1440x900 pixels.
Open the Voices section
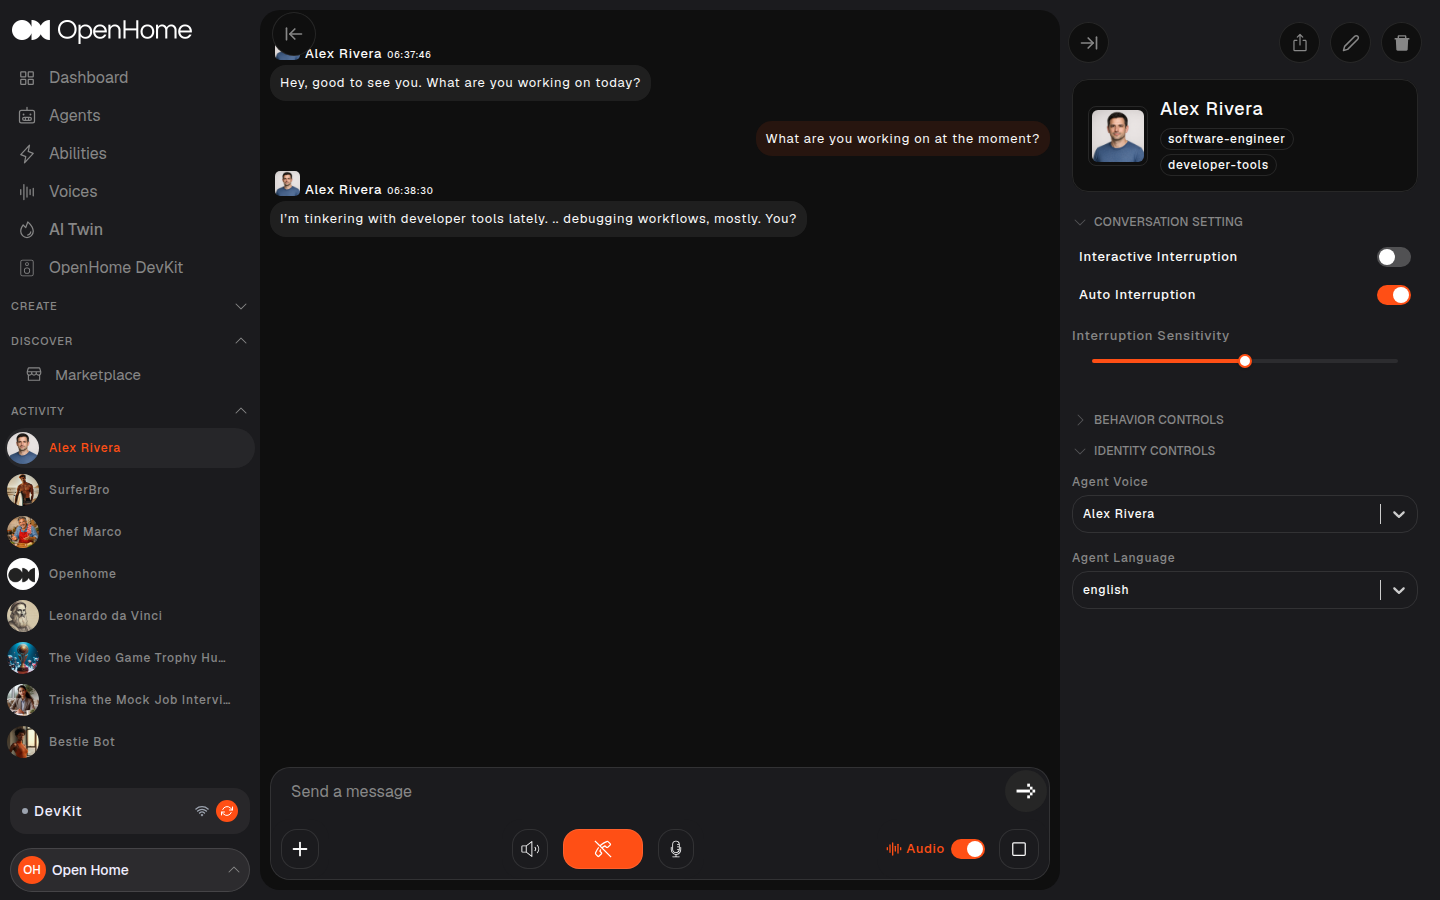73,192
